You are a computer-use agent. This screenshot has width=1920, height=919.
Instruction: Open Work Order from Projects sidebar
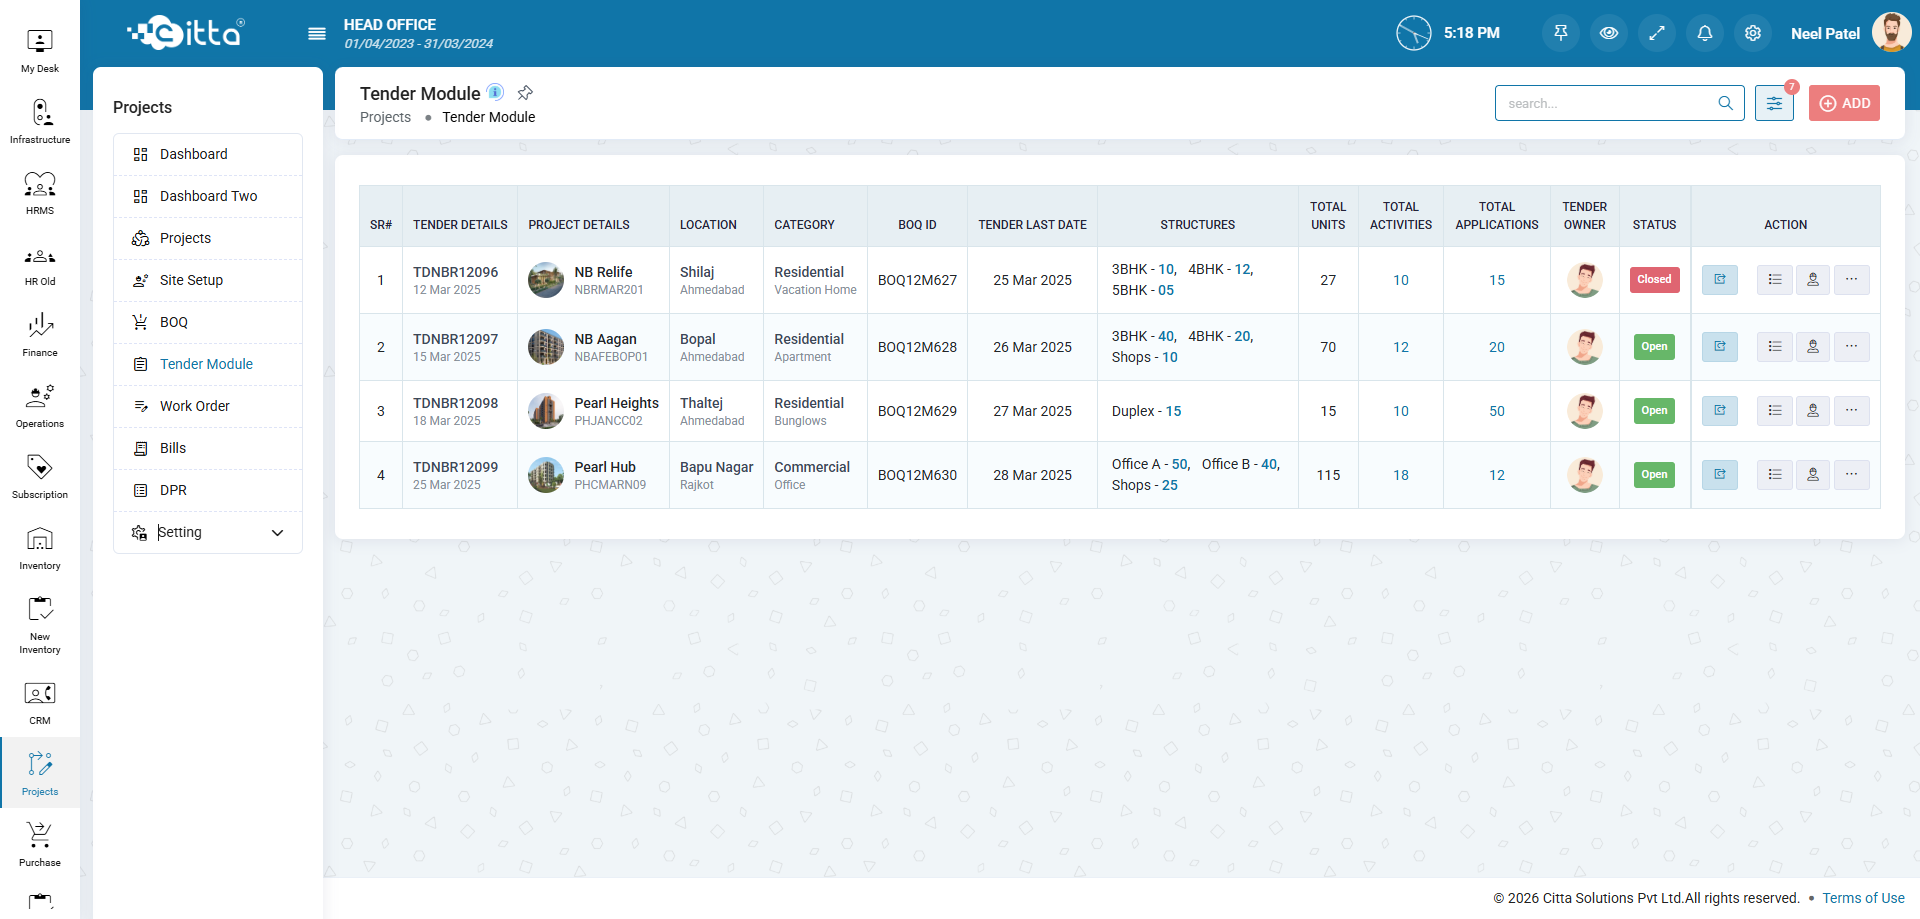[195, 406]
